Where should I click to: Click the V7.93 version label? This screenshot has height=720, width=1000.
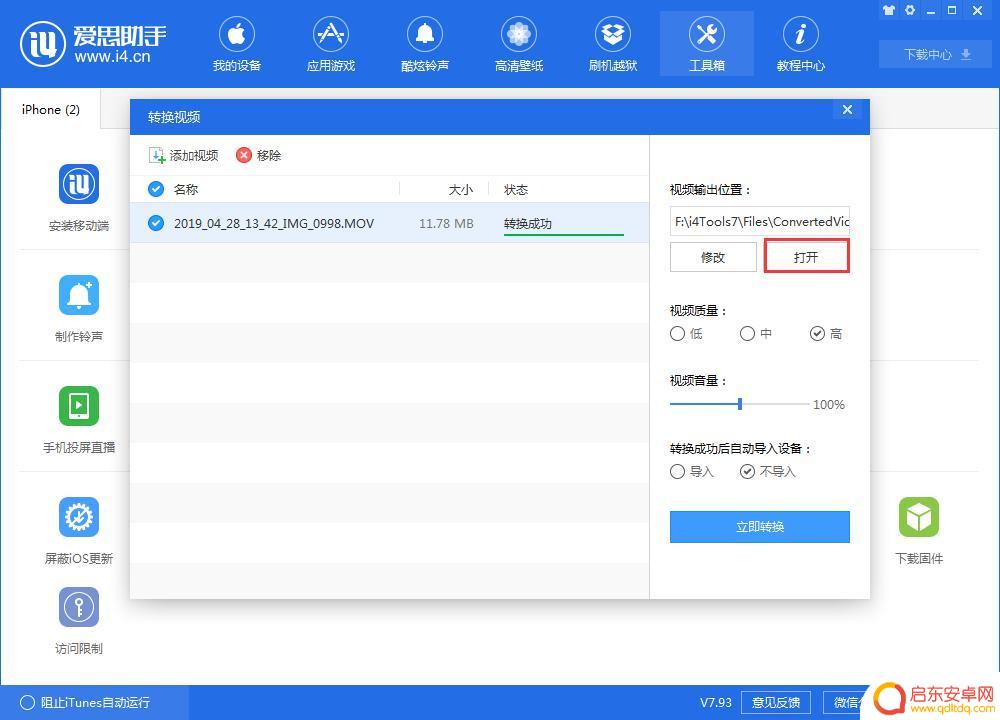[x=716, y=703]
